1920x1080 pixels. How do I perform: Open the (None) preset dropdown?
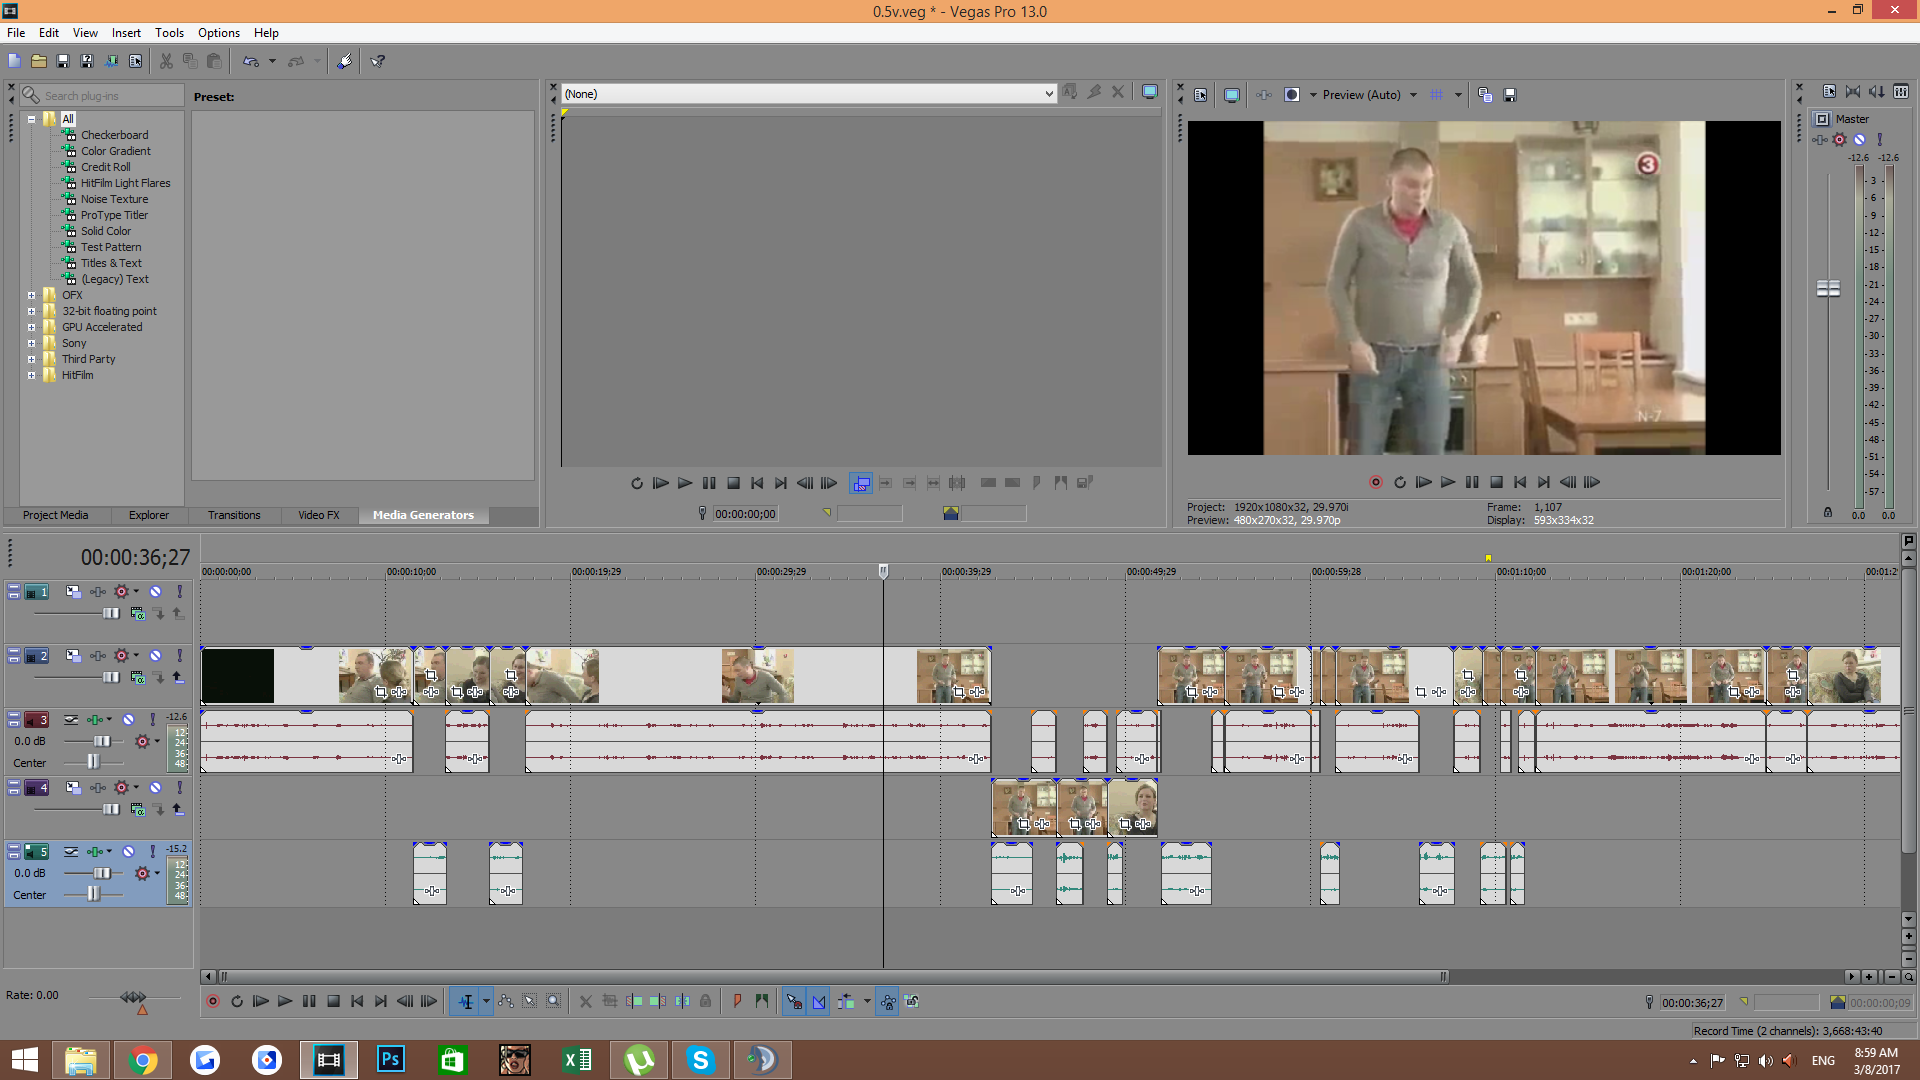pyautogui.click(x=1048, y=94)
